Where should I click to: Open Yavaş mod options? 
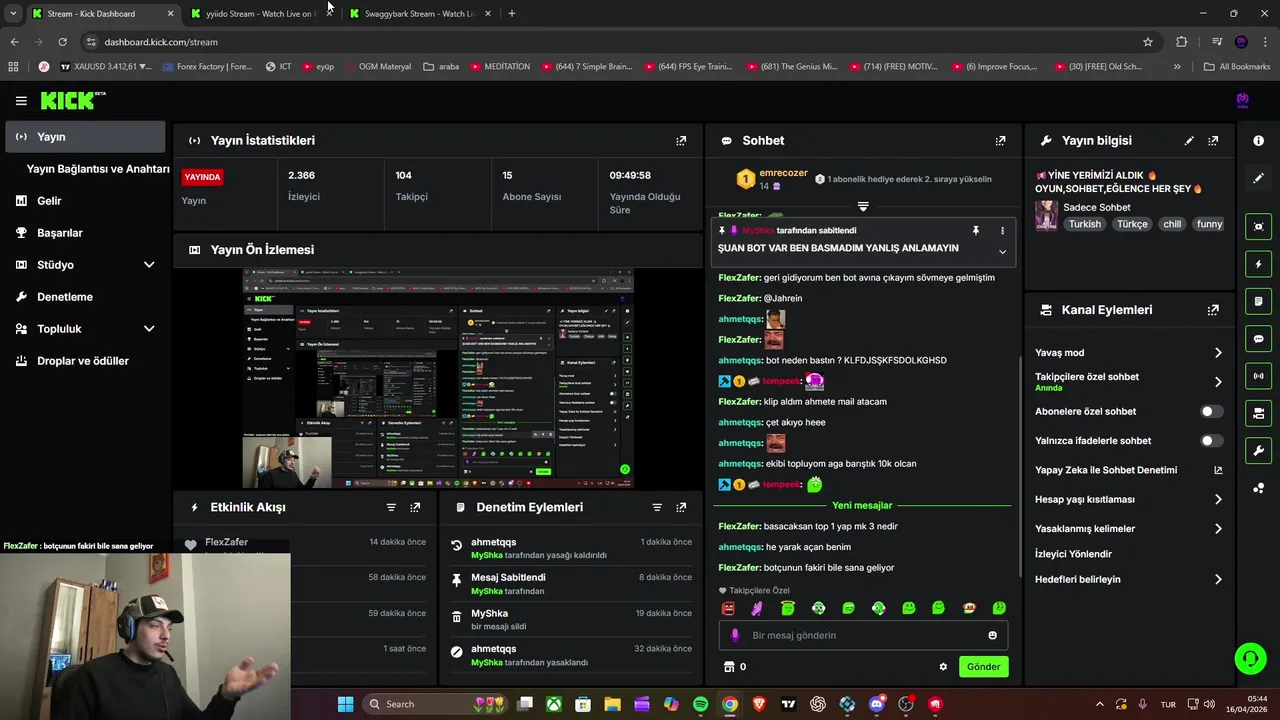(1128, 353)
